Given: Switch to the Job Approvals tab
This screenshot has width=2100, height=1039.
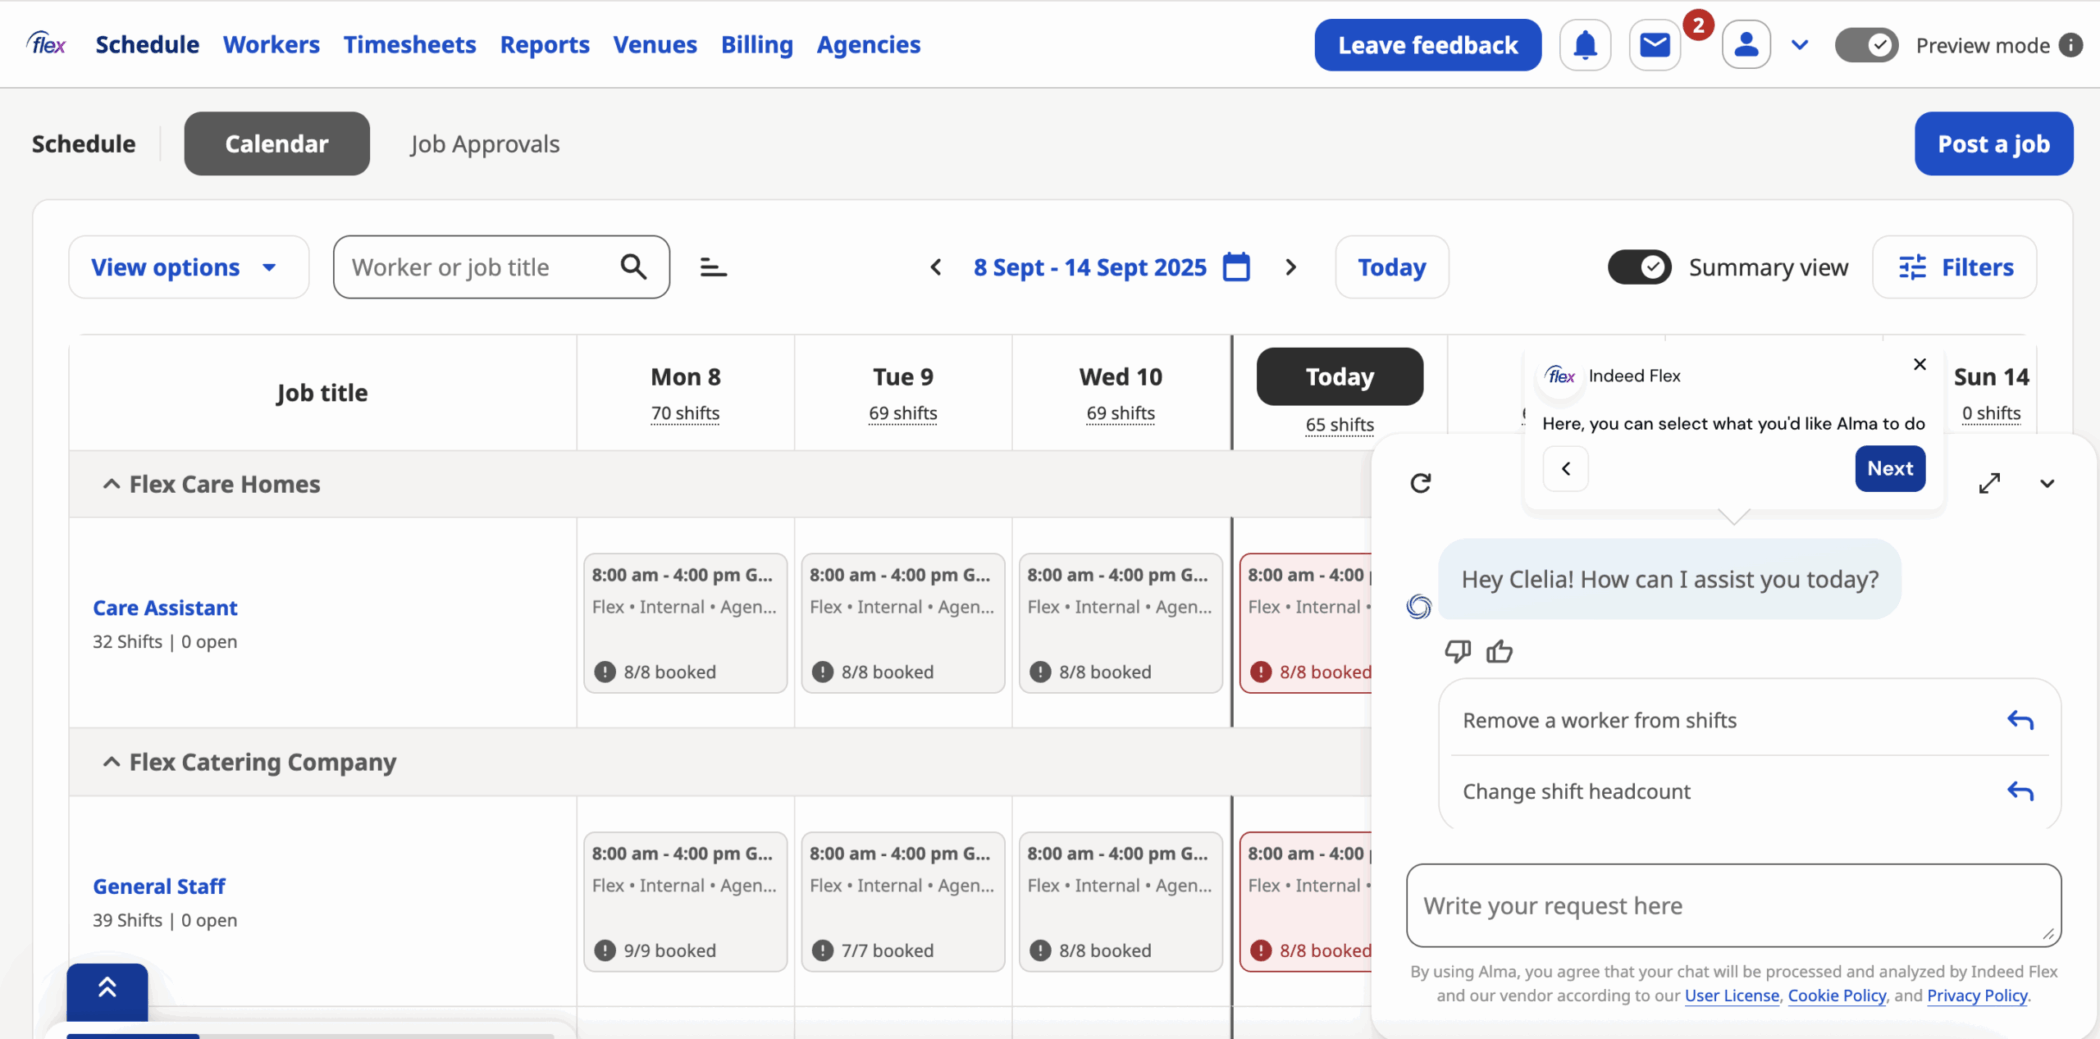Looking at the screenshot, I should [x=484, y=144].
